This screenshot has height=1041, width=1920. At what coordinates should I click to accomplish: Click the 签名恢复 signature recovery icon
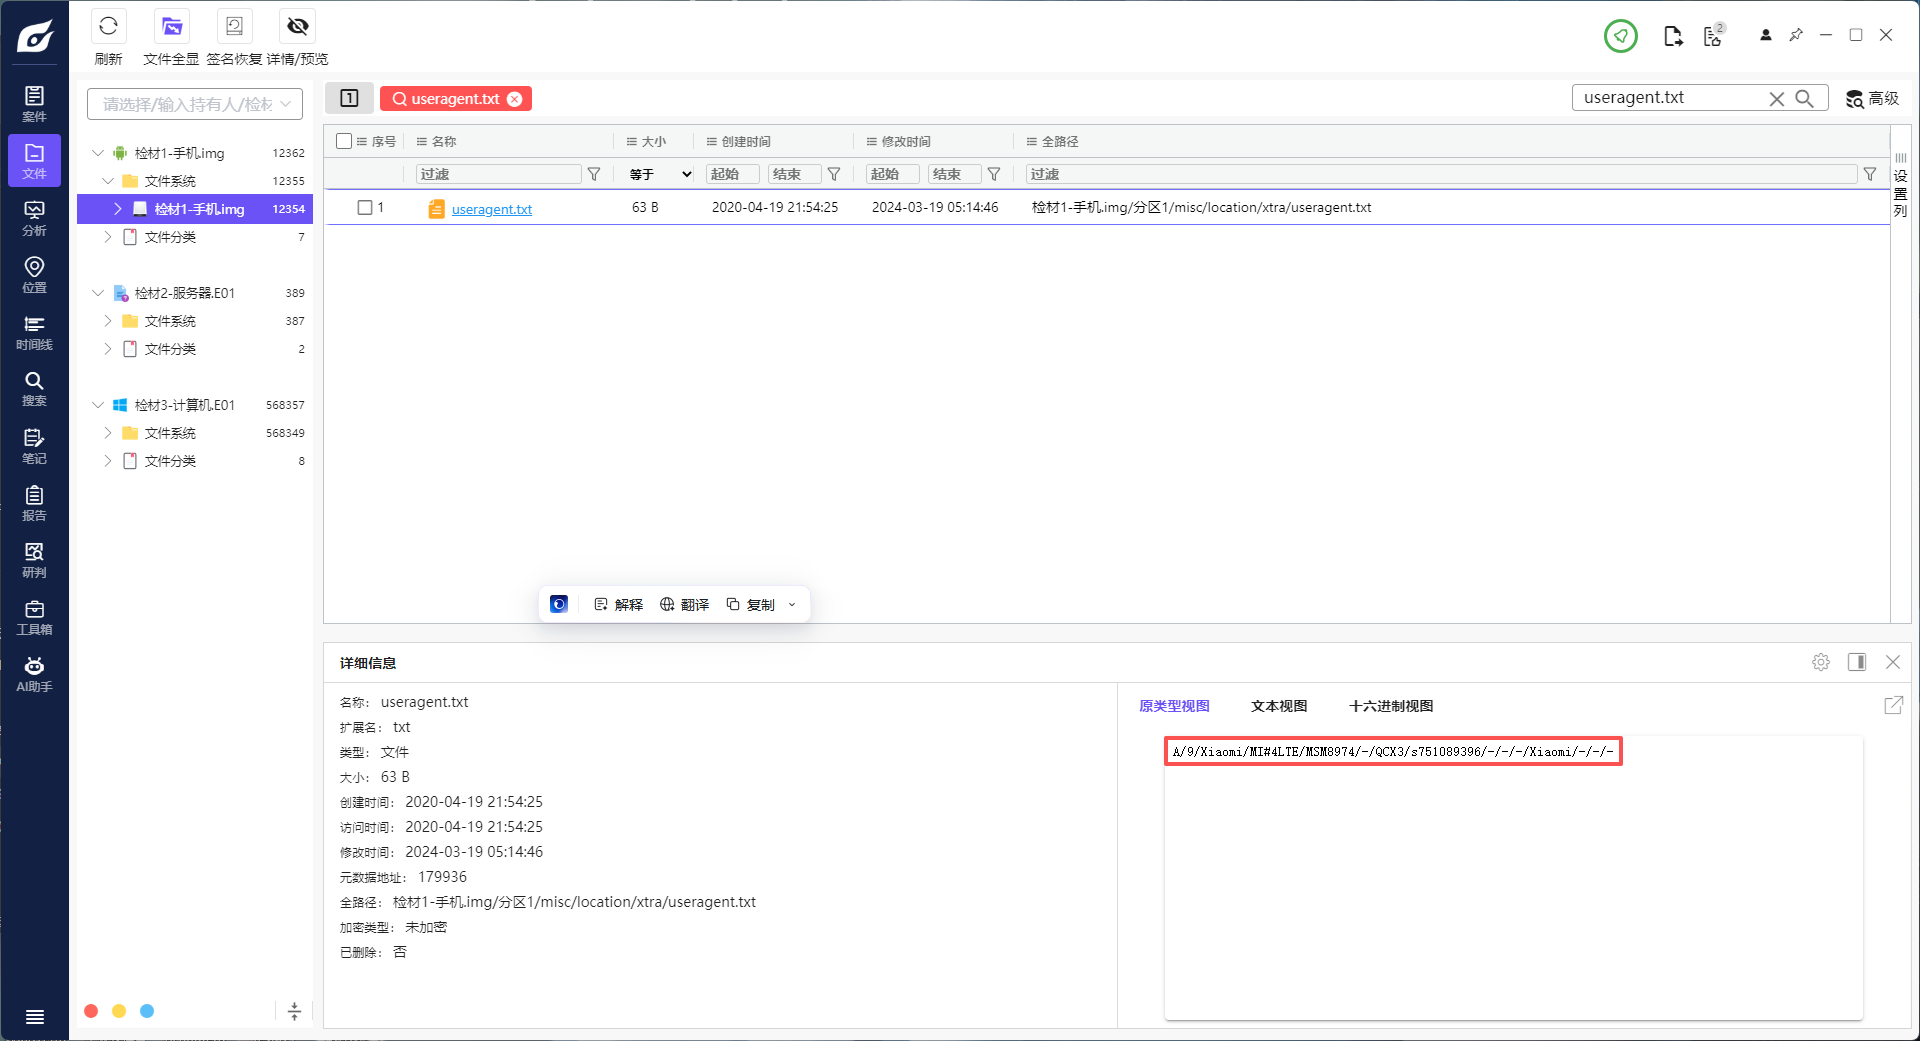pos(234,26)
